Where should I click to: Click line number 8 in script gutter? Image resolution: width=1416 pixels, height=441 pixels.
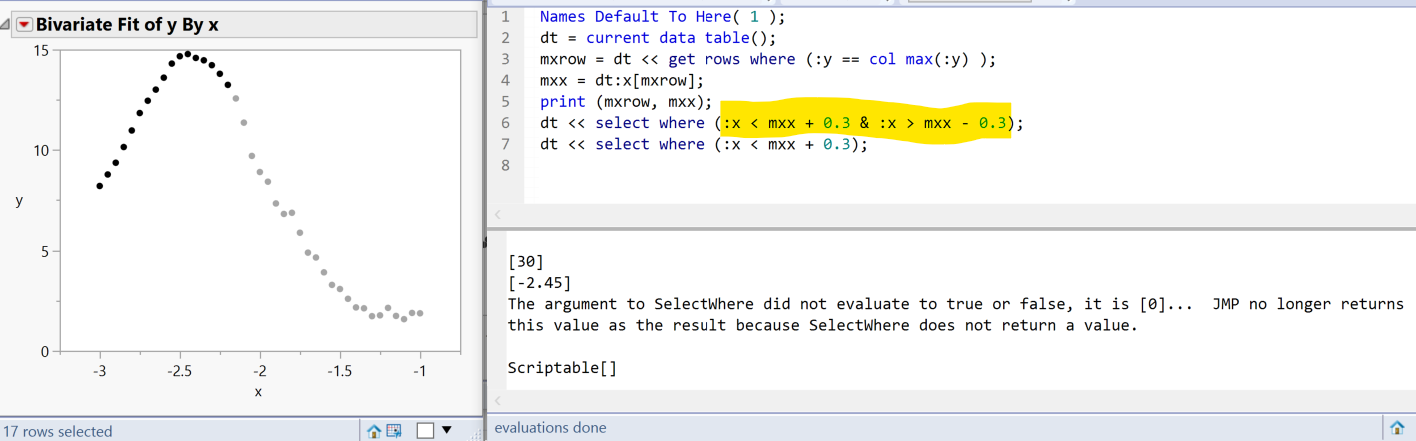click(505, 165)
